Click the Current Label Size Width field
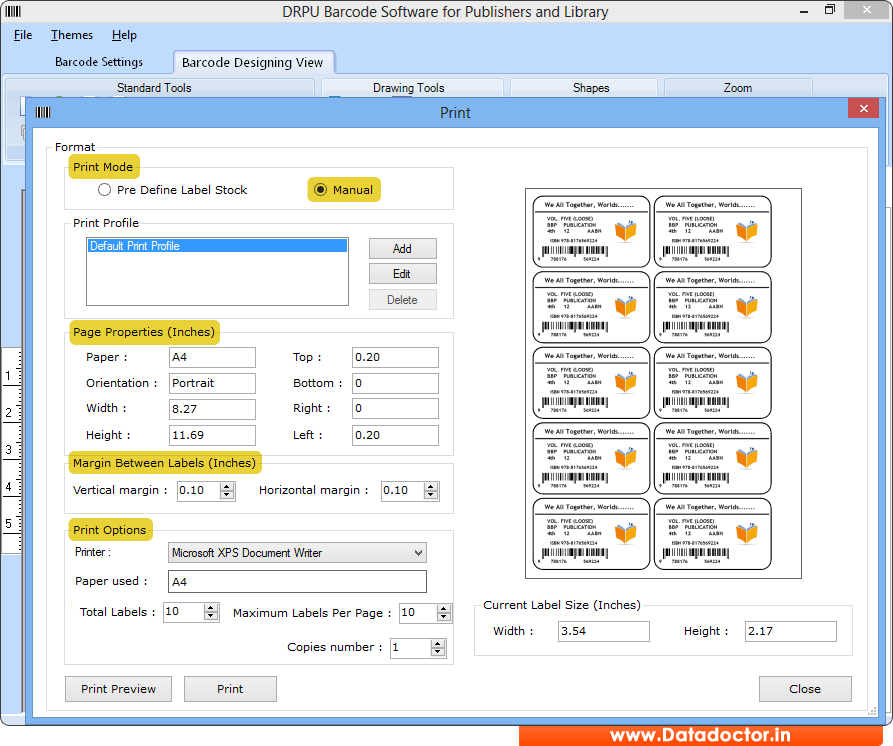 [604, 632]
